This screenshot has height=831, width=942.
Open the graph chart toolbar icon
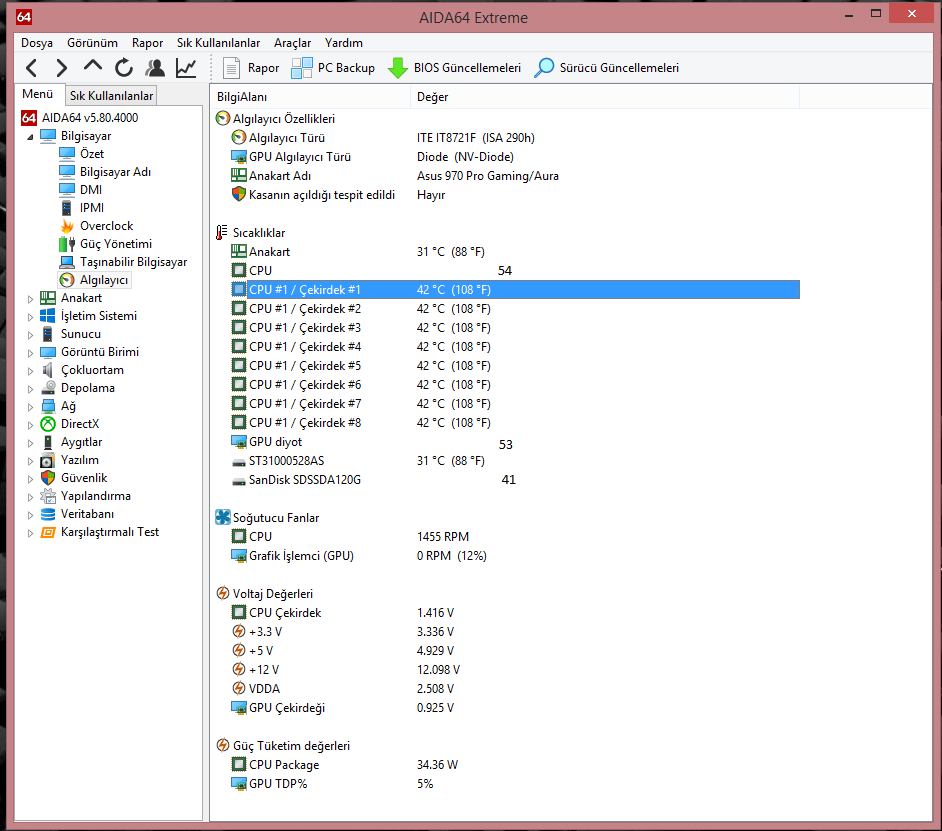(x=186, y=68)
